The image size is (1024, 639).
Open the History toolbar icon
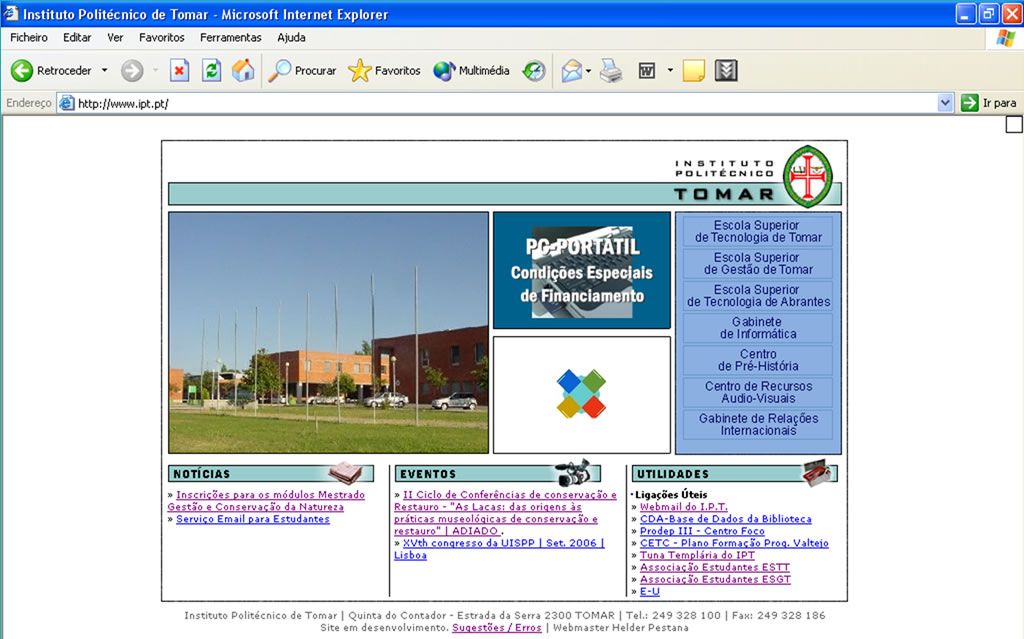pyautogui.click(x=534, y=71)
